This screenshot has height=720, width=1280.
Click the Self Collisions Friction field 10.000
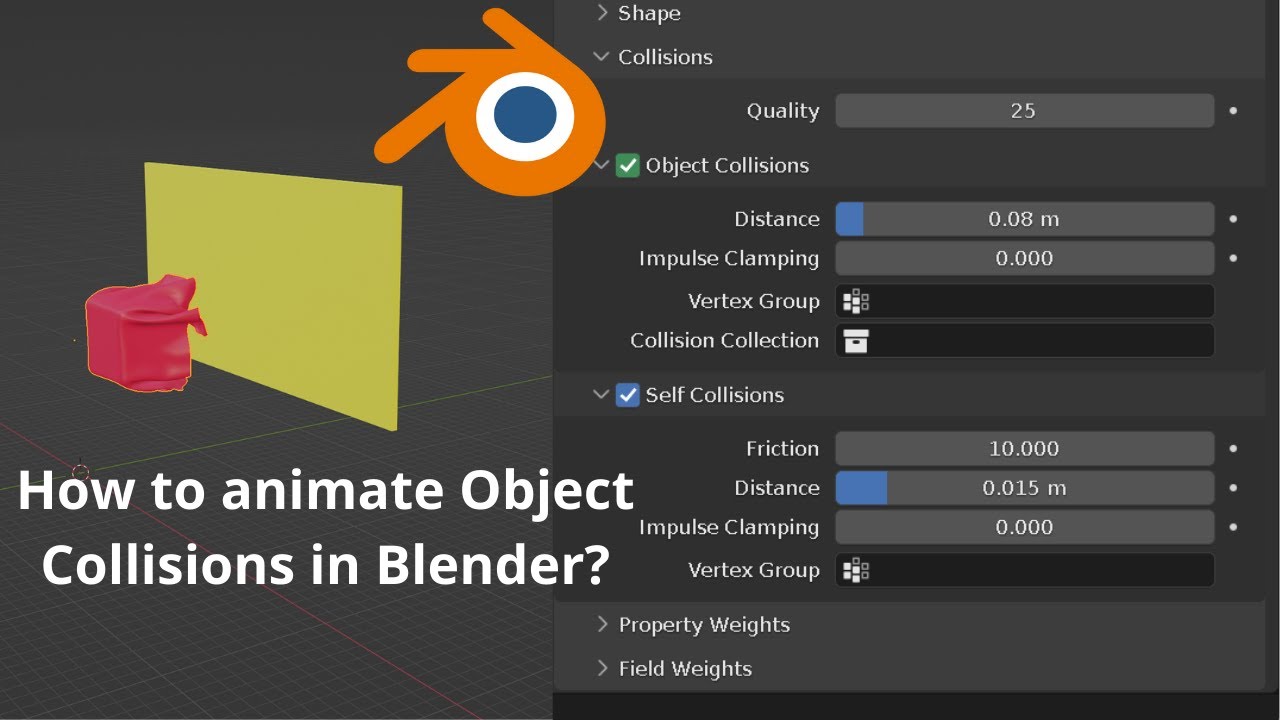[1024, 448]
